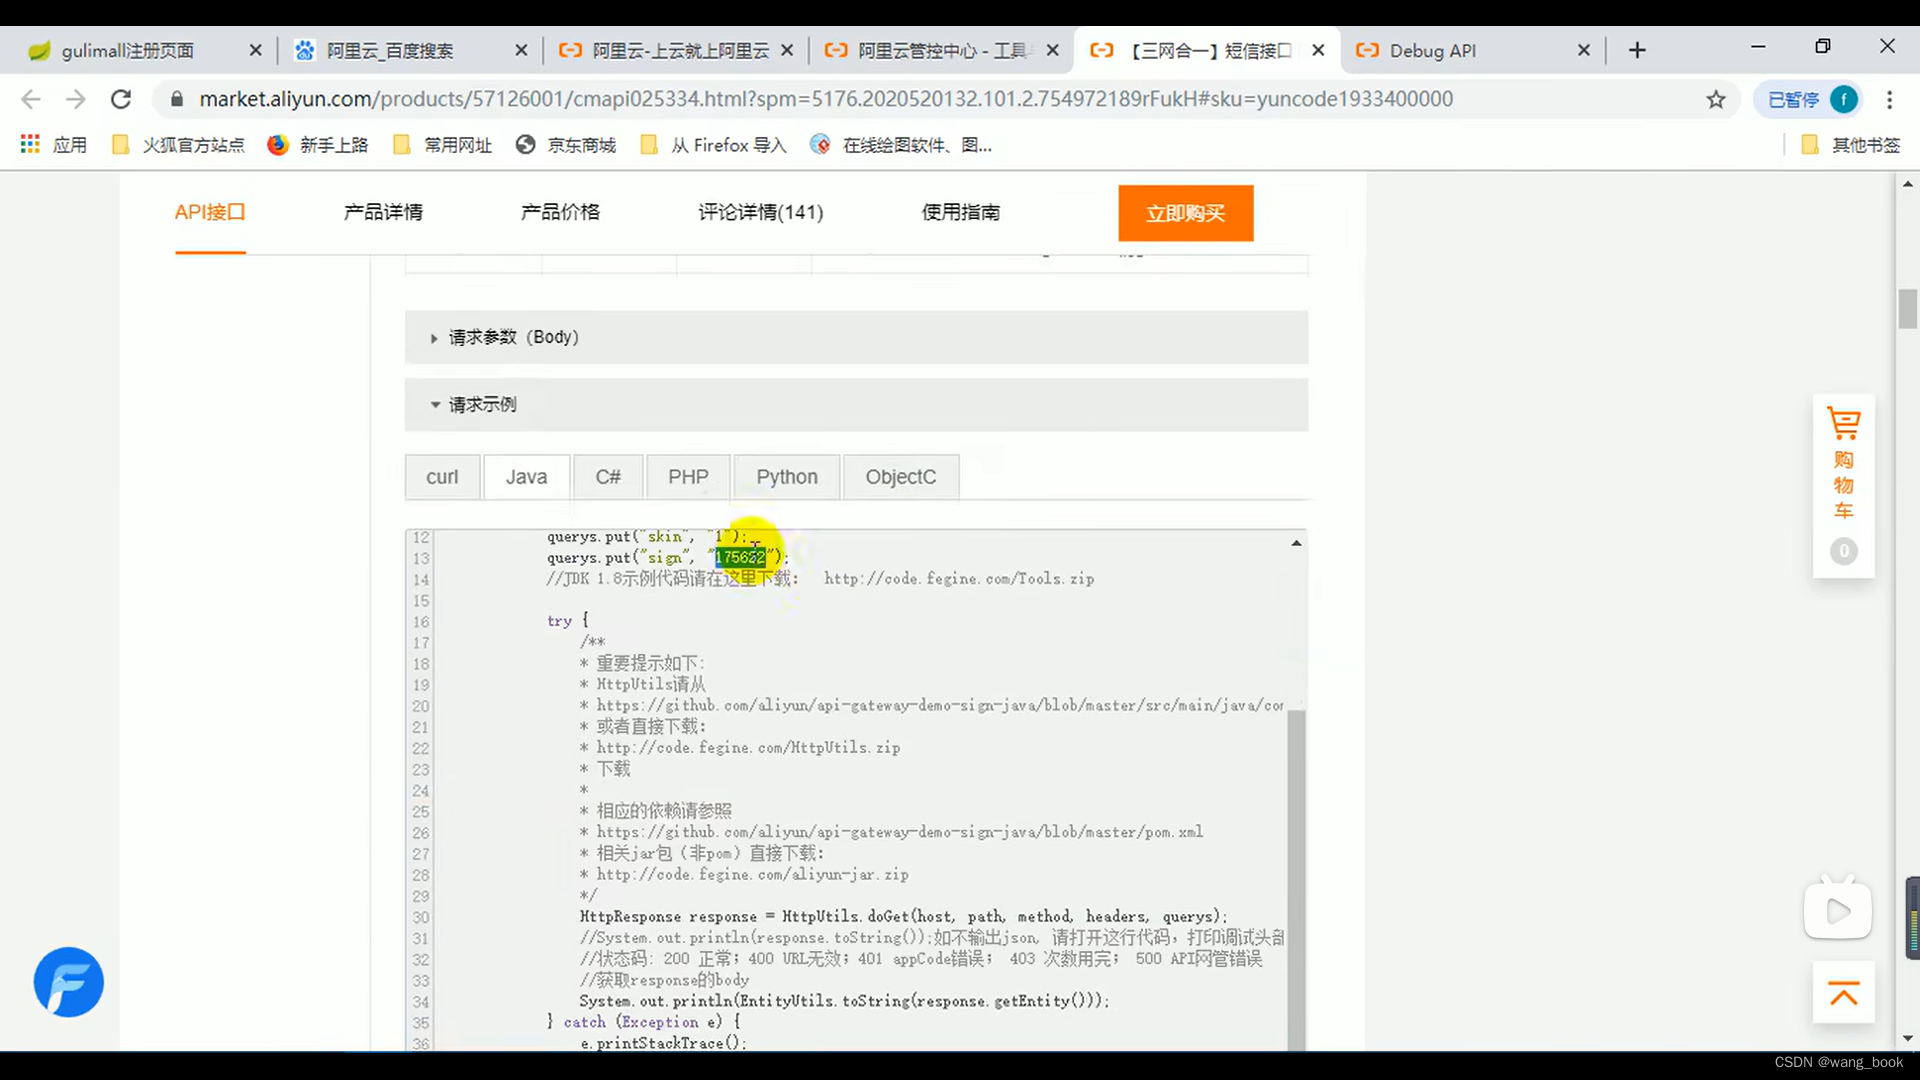Open 从 Firefox 导入 bookmark folder
1920x1080 pixels.
tap(713, 145)
